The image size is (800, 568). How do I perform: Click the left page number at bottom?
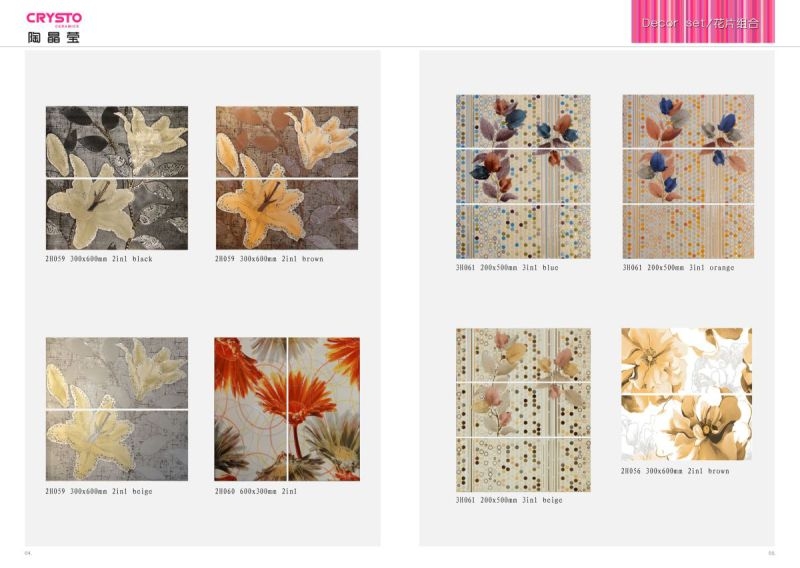pos(28,553)
